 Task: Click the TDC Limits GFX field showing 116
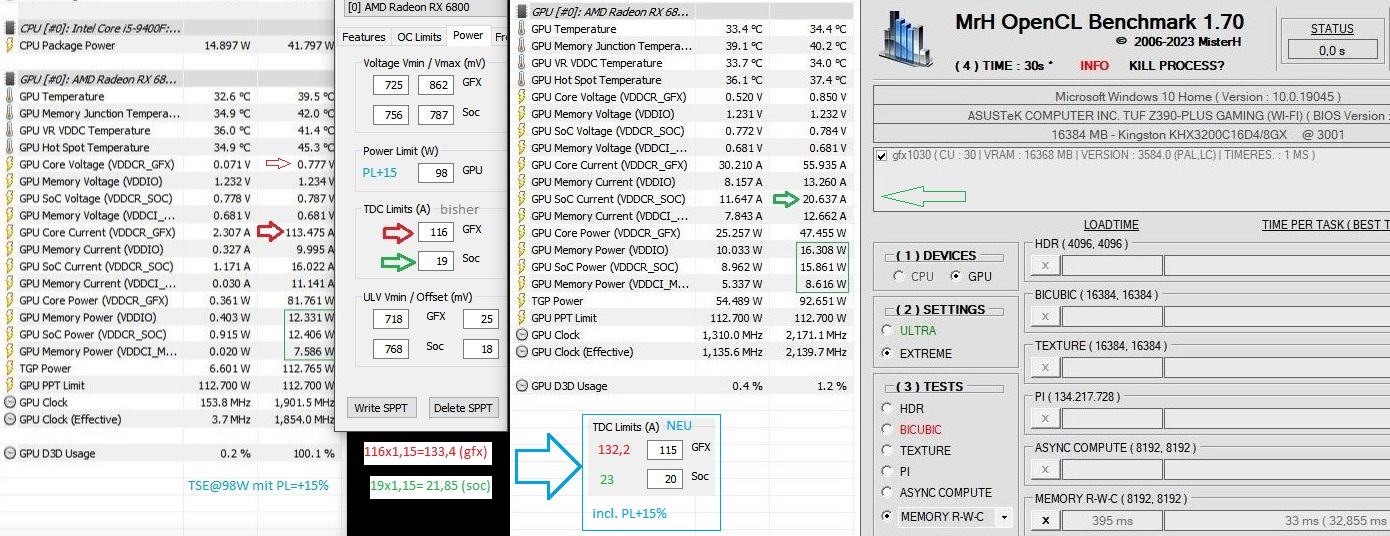click(x=436, y=232)
